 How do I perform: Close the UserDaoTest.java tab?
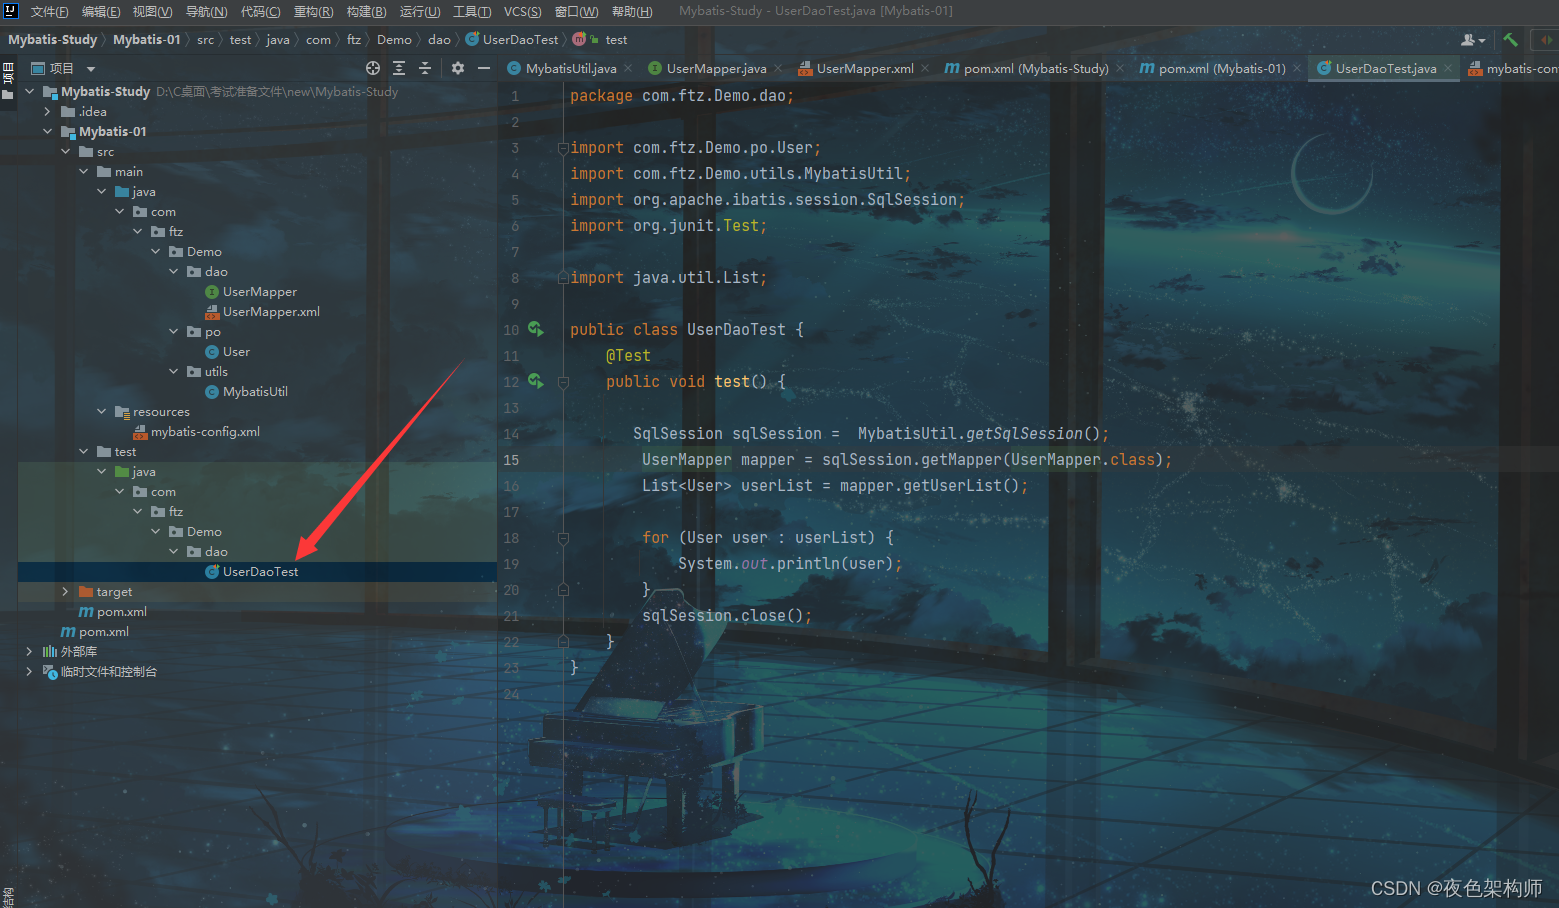tap(1448, 68)
